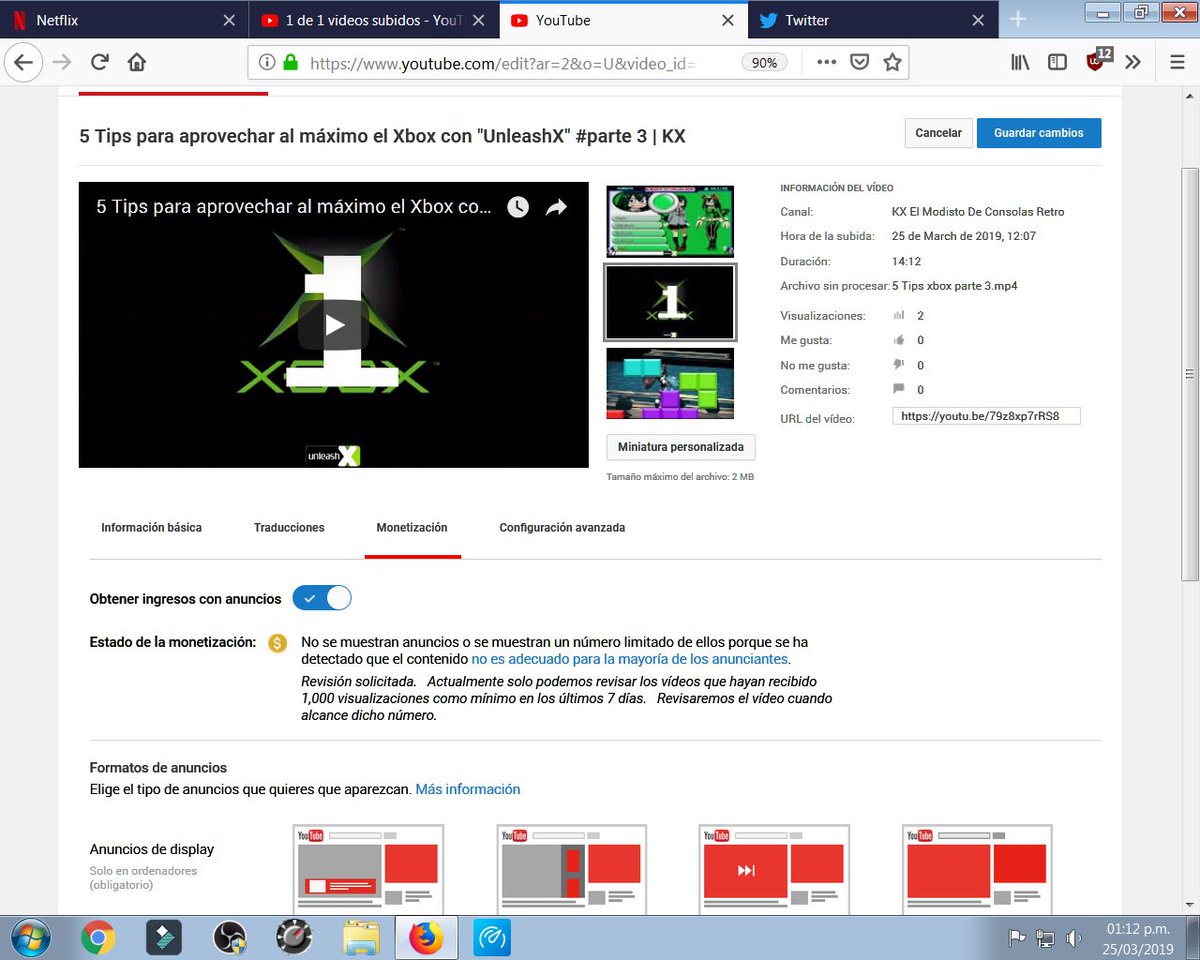Image resolution: width=1200 pixels, height=960 pixels.
Task: Select the overlay ad format illustration
Action: (x=369, y=869)
